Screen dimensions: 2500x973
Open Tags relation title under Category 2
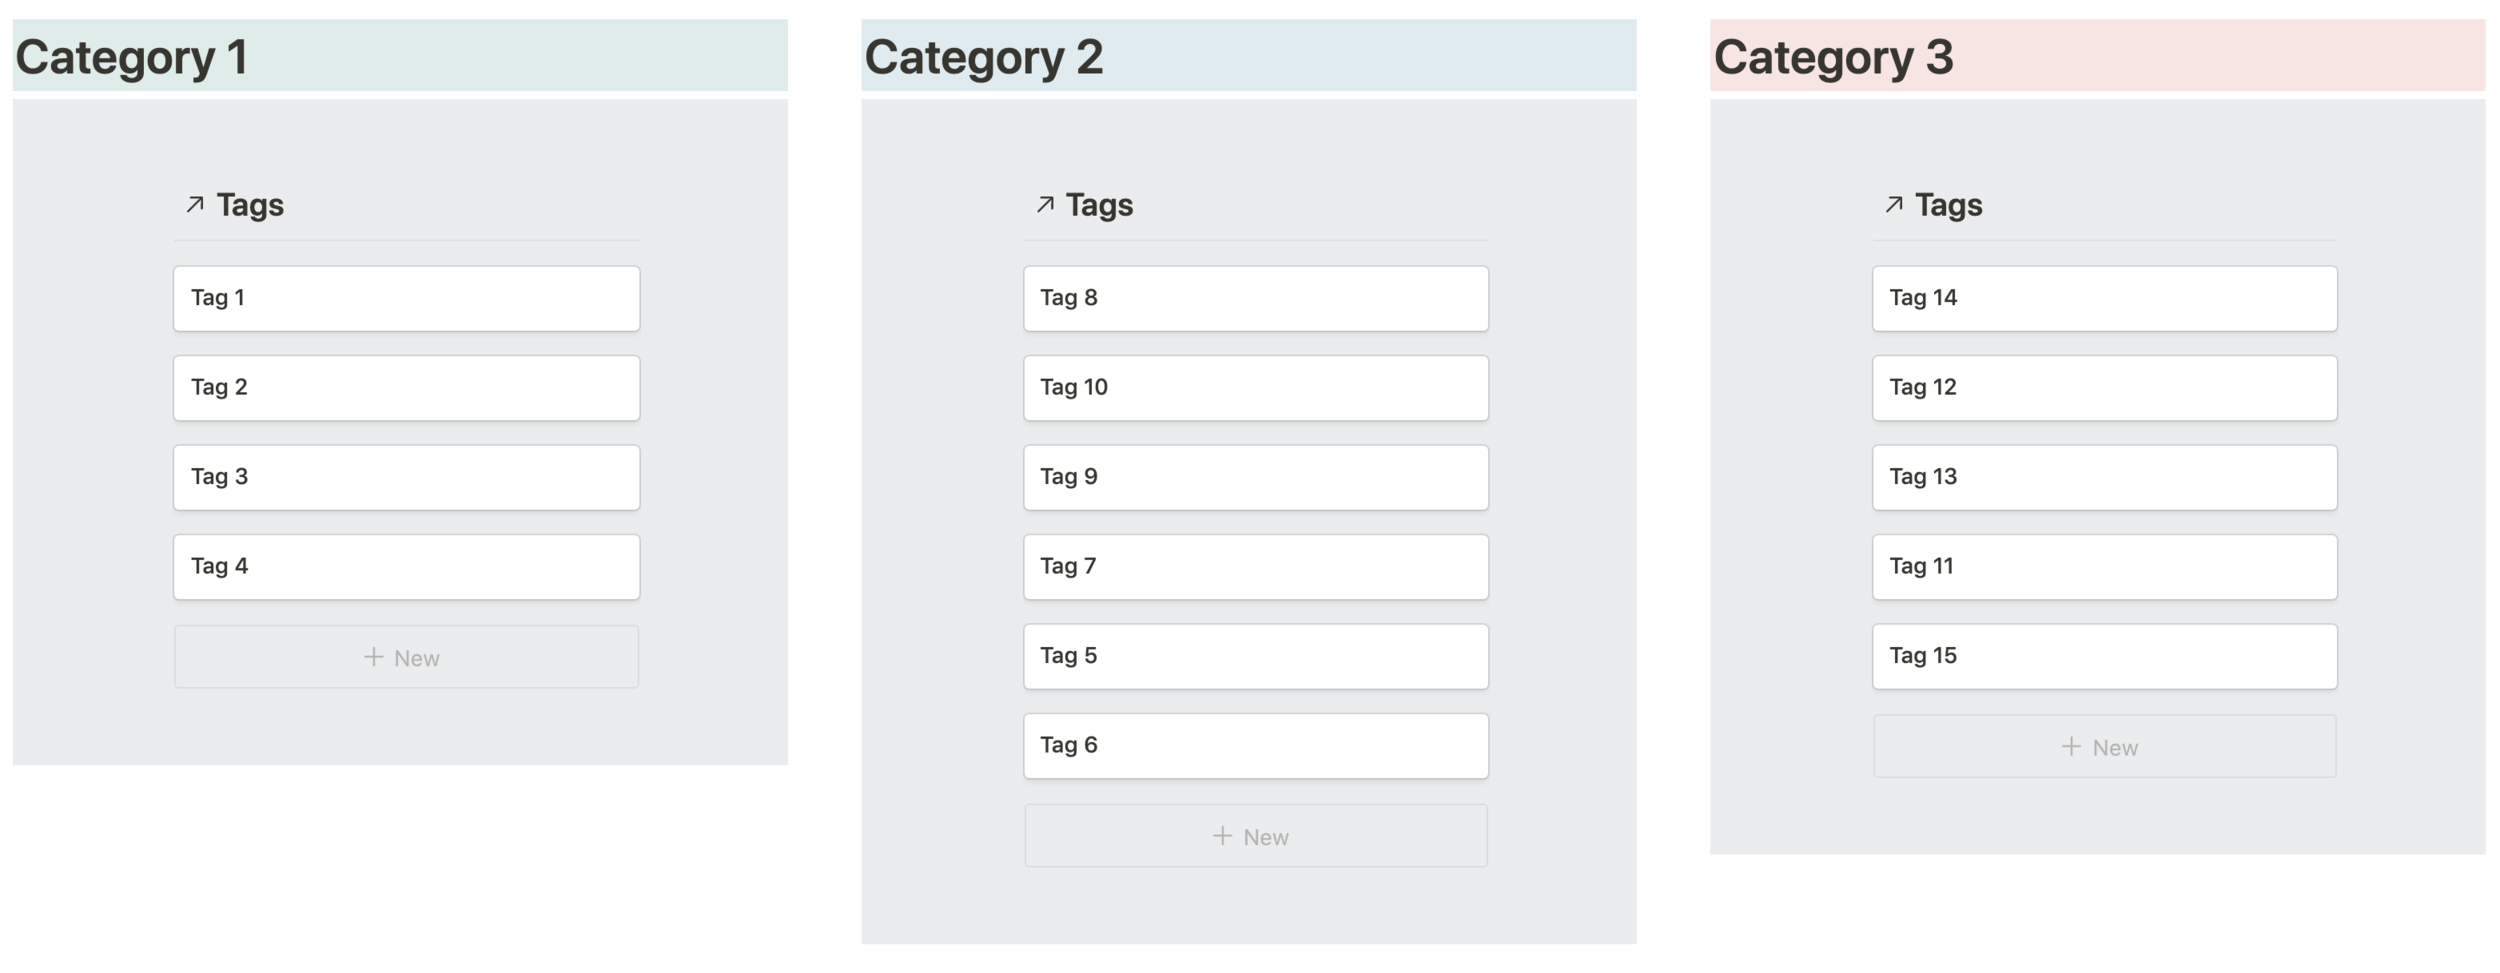pos(1099,205)
